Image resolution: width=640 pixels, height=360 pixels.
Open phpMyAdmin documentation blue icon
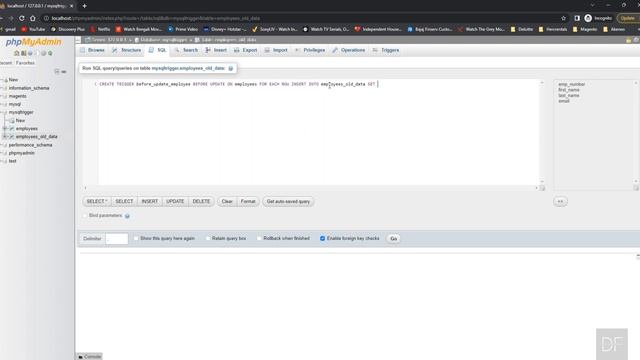click(30, 53)
